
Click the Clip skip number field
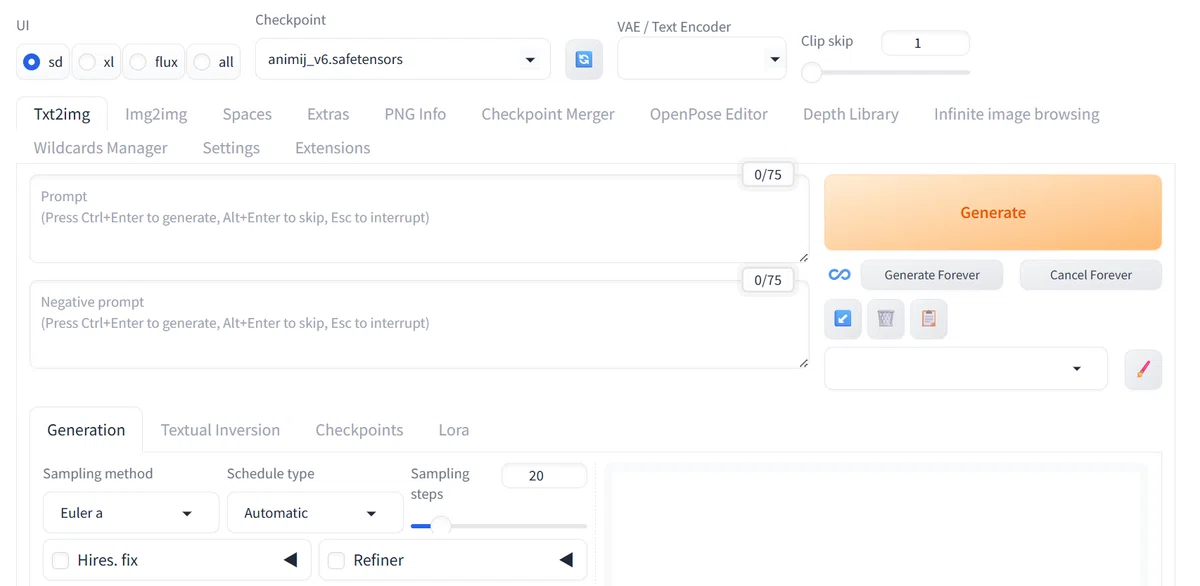click(x=925, y=43)
